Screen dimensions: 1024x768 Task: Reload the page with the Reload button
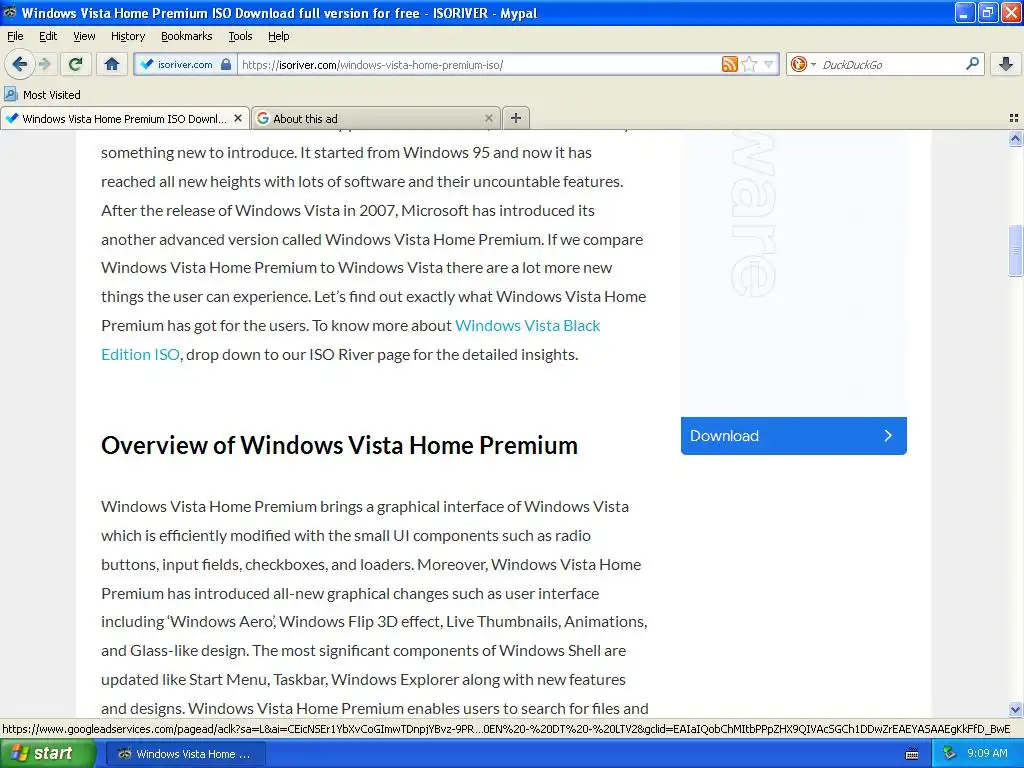(x=75, y=64)
